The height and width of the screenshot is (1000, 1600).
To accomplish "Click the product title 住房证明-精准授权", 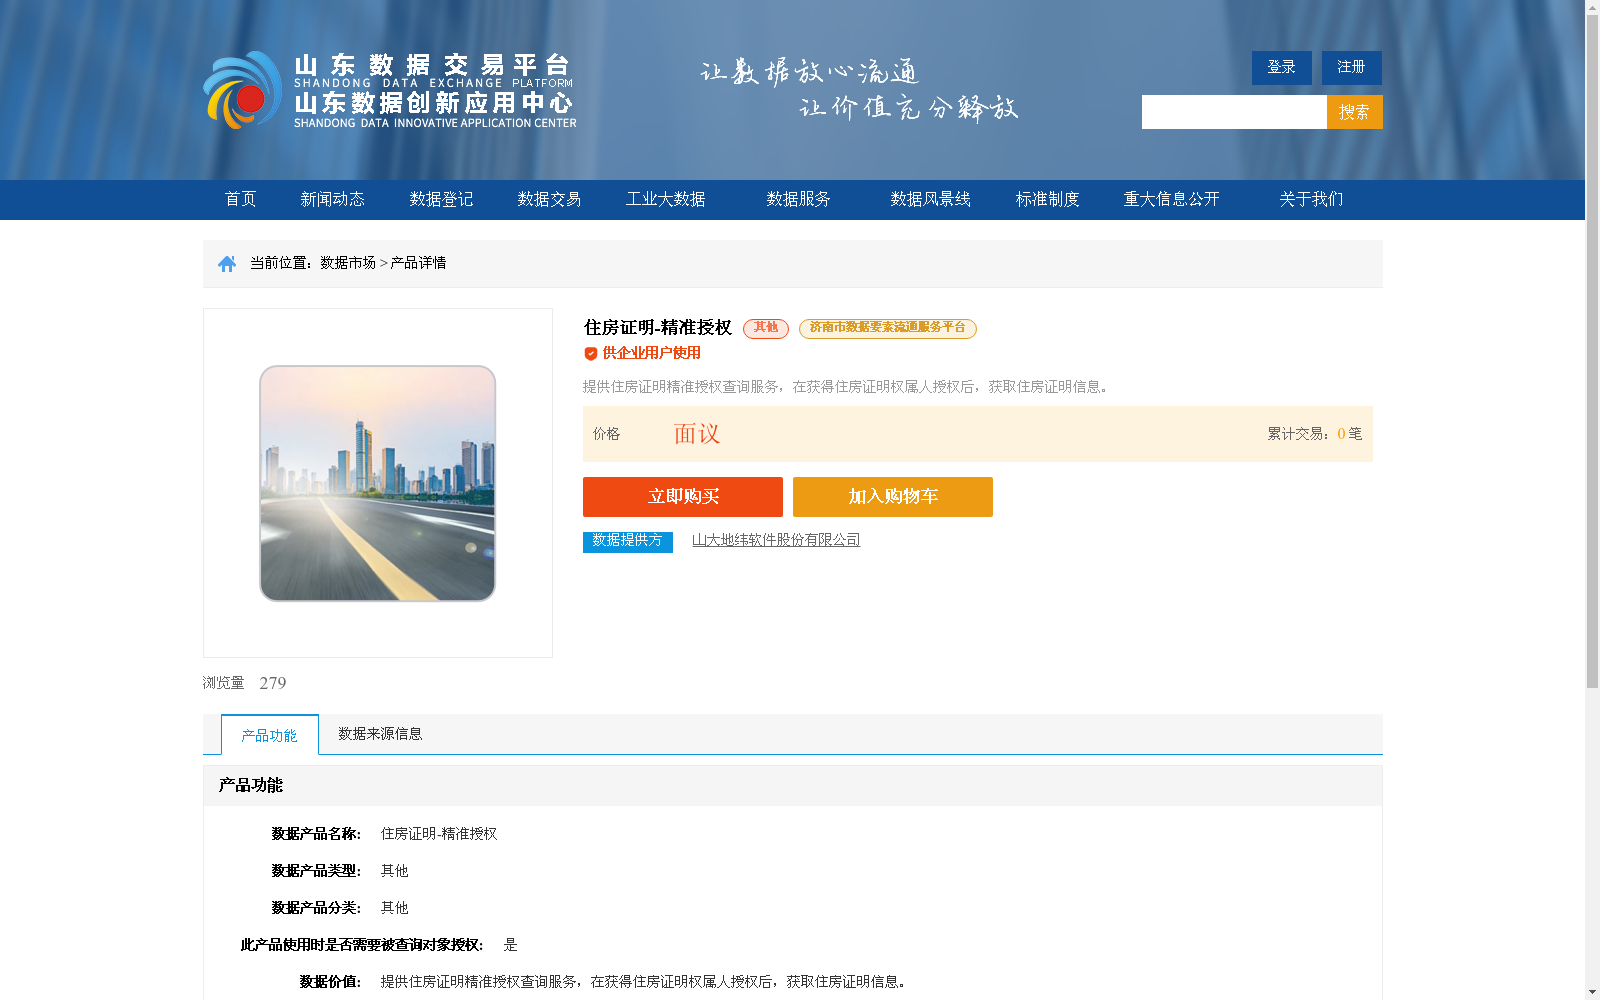I will 658,328.
